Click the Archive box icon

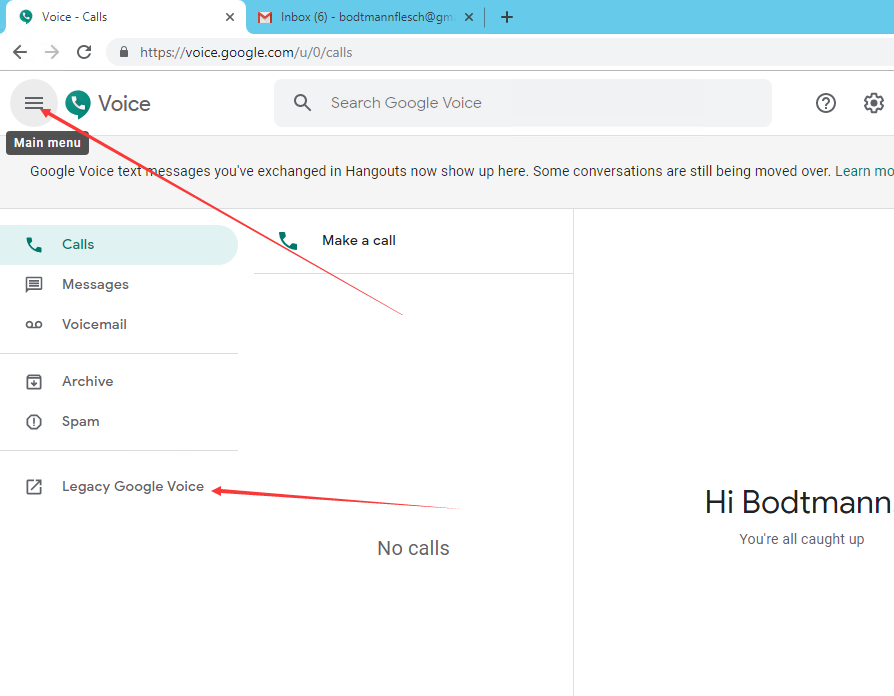point(34,381)
